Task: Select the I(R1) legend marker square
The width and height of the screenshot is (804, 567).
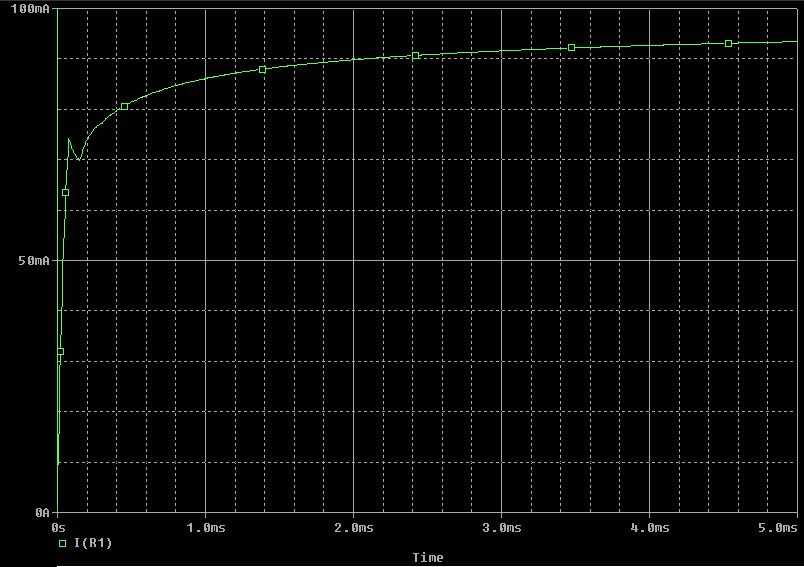Action: 63,543
